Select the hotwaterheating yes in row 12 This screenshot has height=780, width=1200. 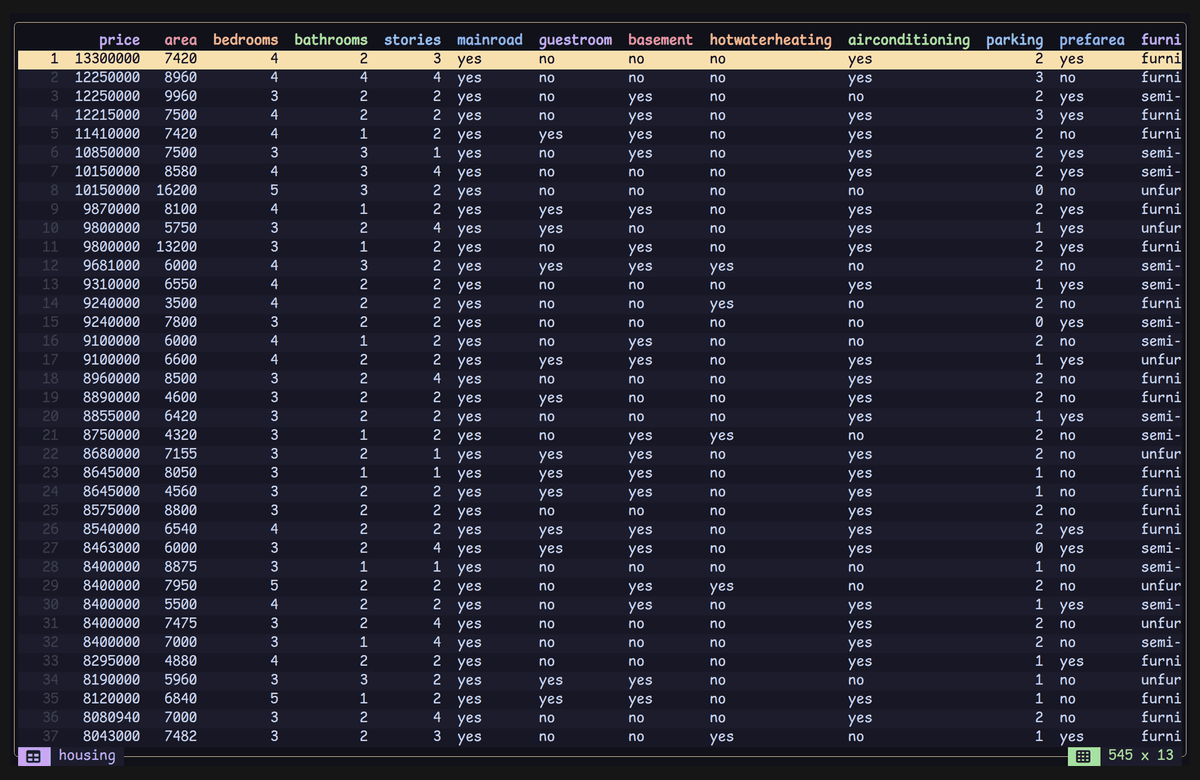[x=721, y=266]
